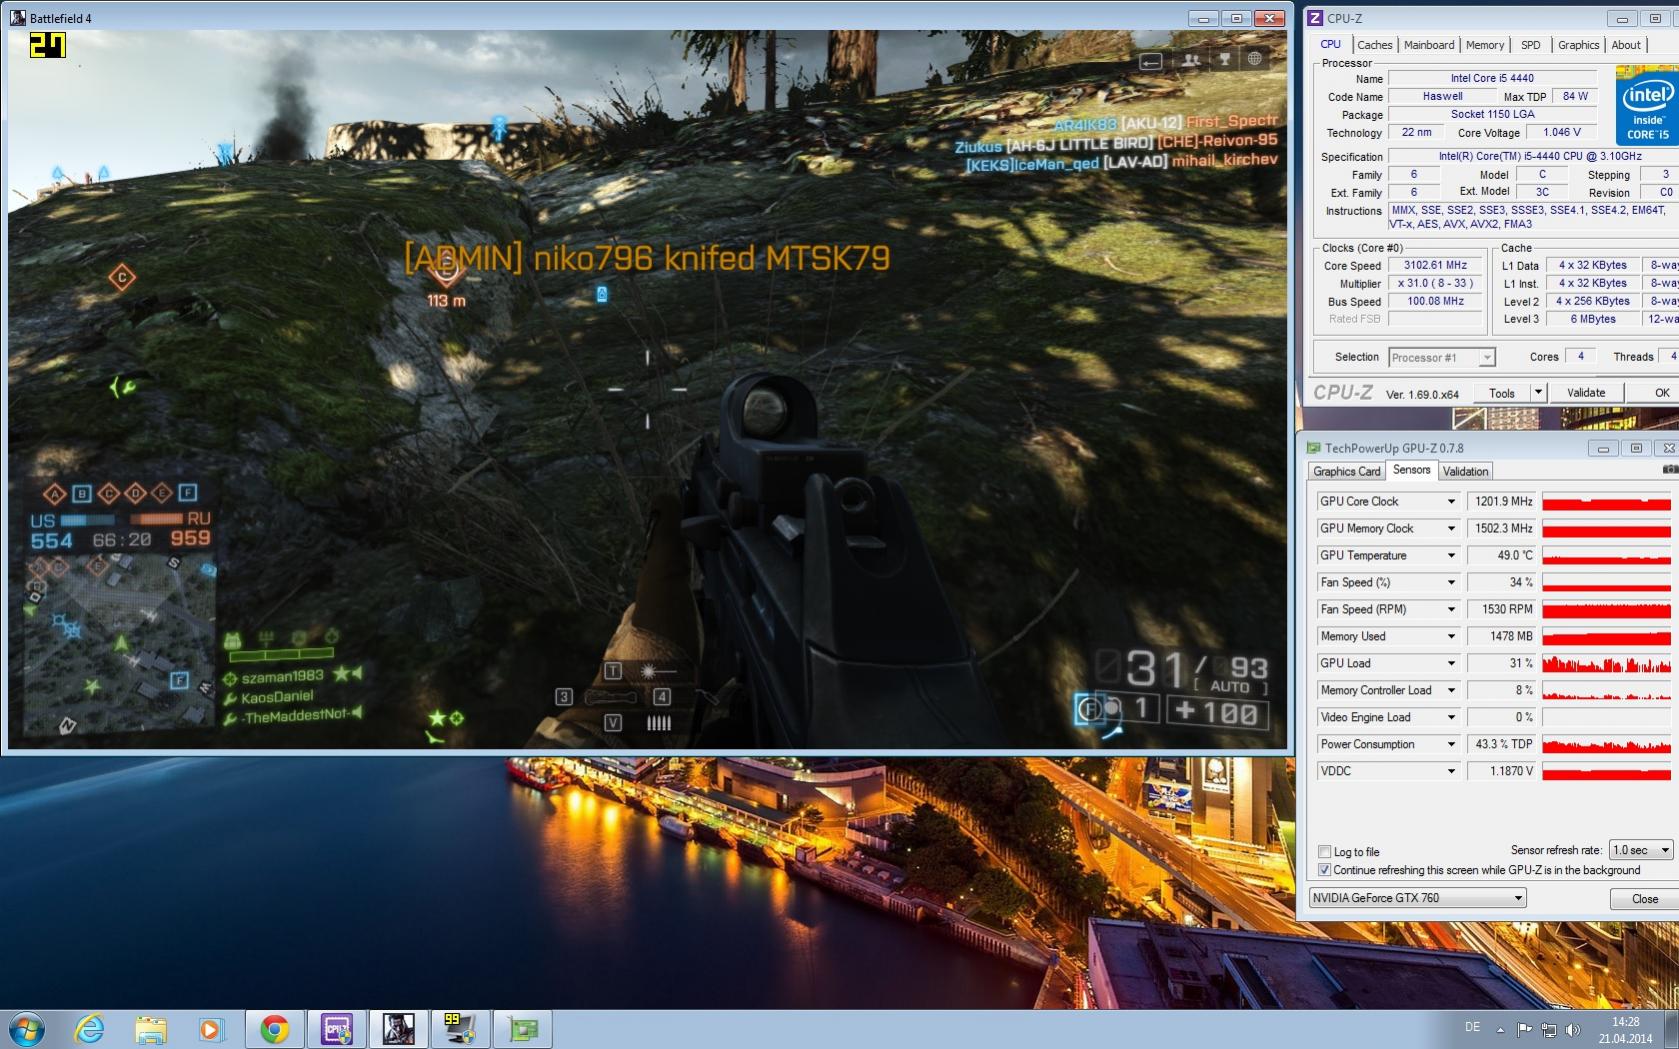Open the GPU Core Clock sensor dropdown
Viewport: 1679px width, 1049px height.
[1451, 501]
